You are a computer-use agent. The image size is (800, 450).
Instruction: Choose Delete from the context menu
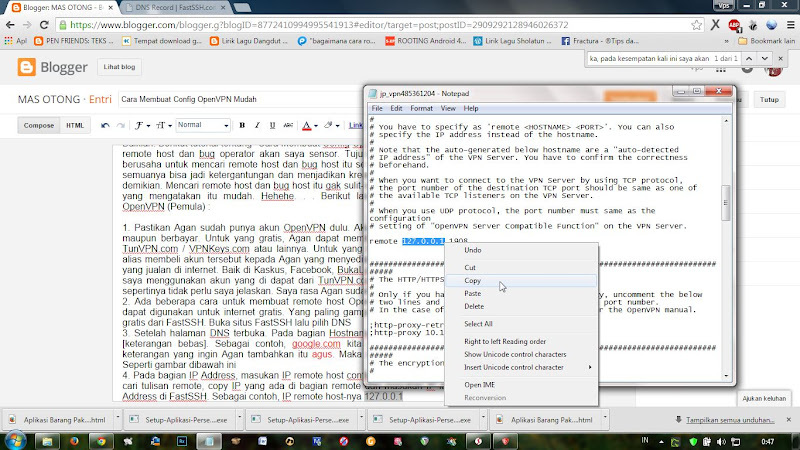521,306
